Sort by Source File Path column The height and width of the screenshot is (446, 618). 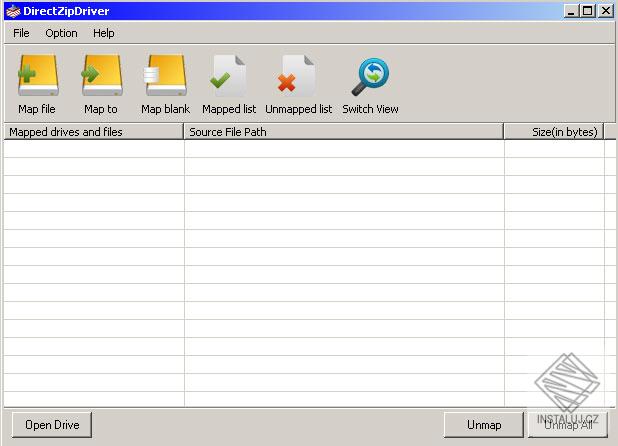(x=344, y=132)
